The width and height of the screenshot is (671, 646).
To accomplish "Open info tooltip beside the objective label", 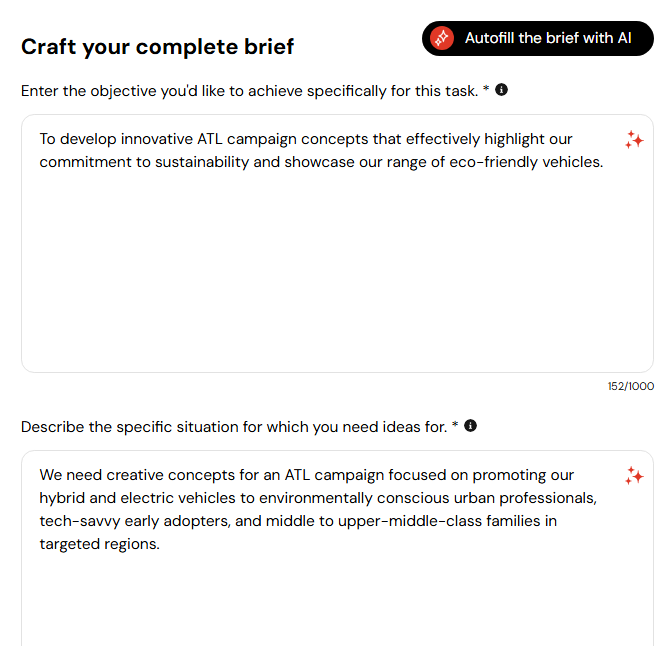I will [x=501, y=90].
